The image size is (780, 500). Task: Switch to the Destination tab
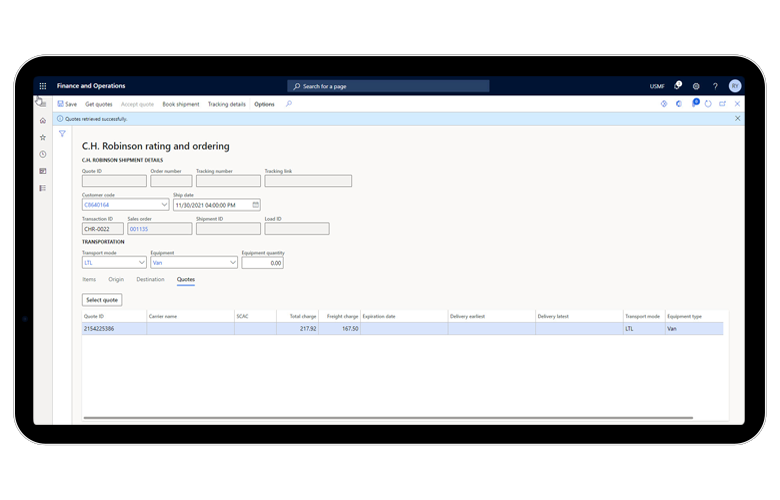point(150,280)
